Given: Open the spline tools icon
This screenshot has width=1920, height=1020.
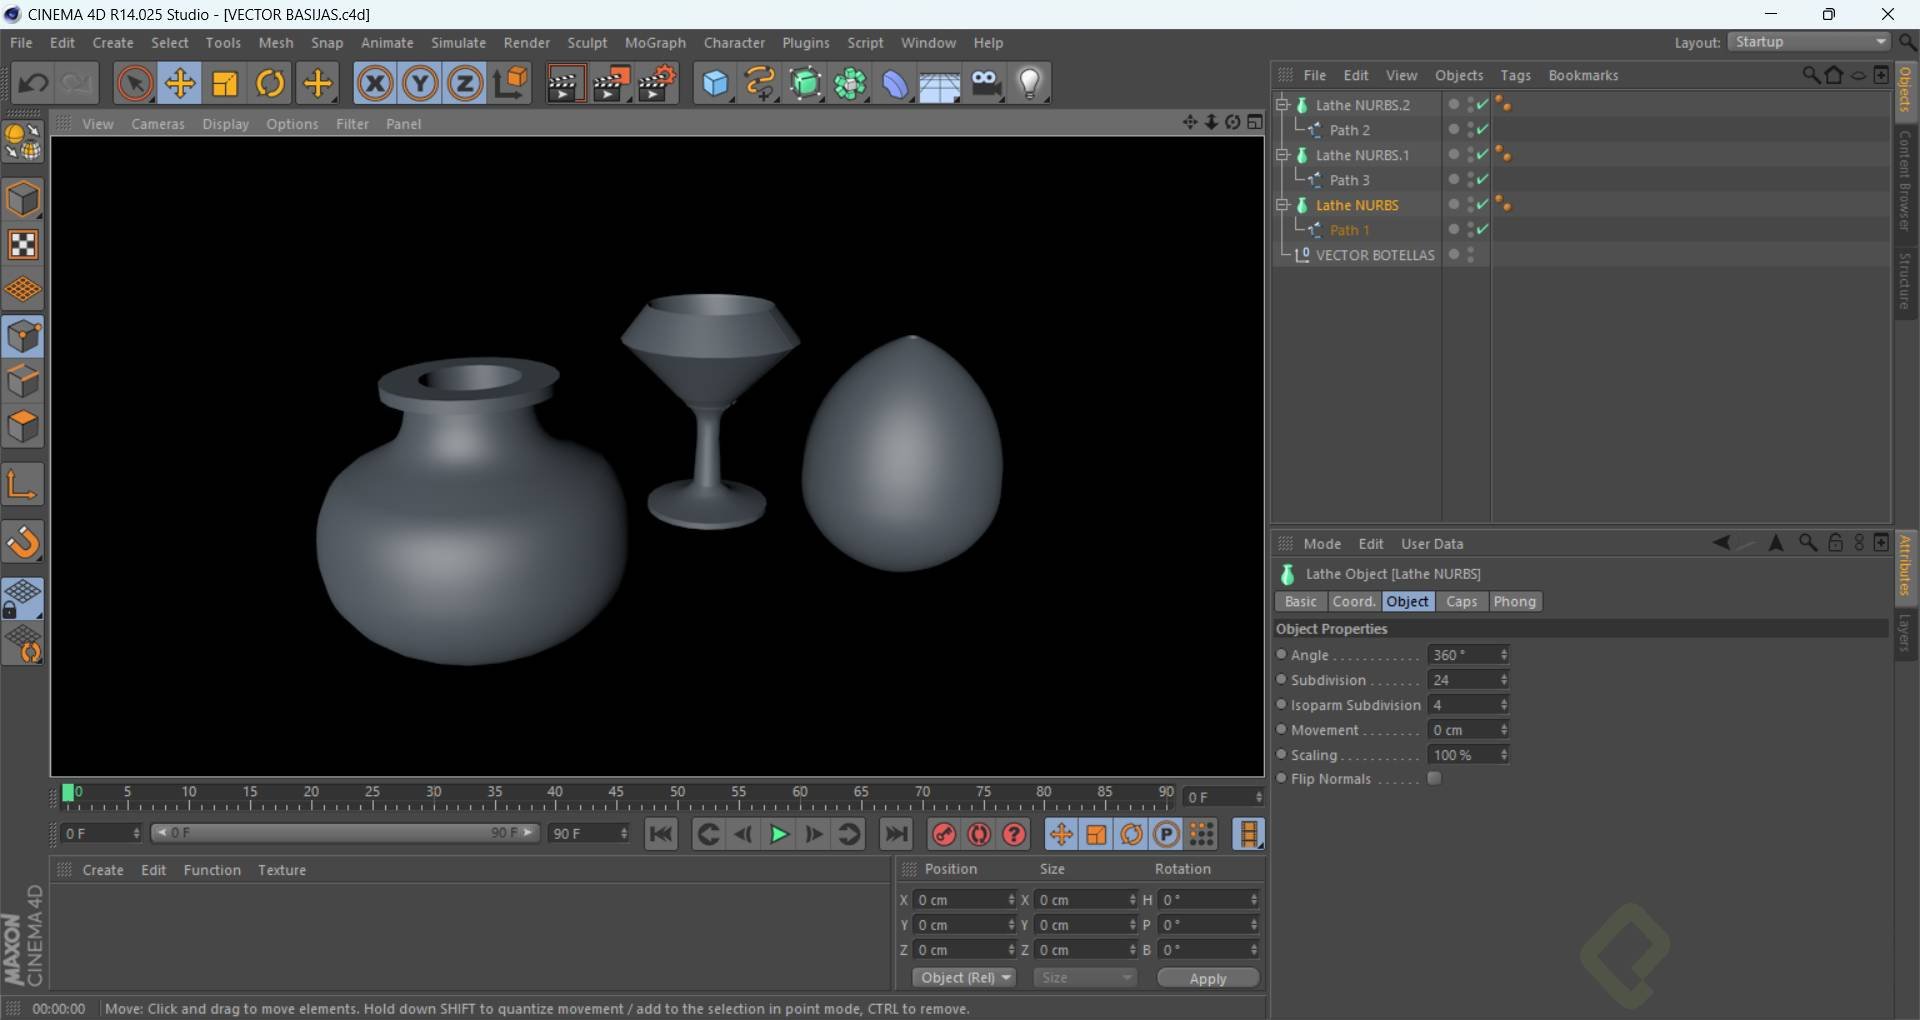Looking at the screenshot, I should [761, 84].
